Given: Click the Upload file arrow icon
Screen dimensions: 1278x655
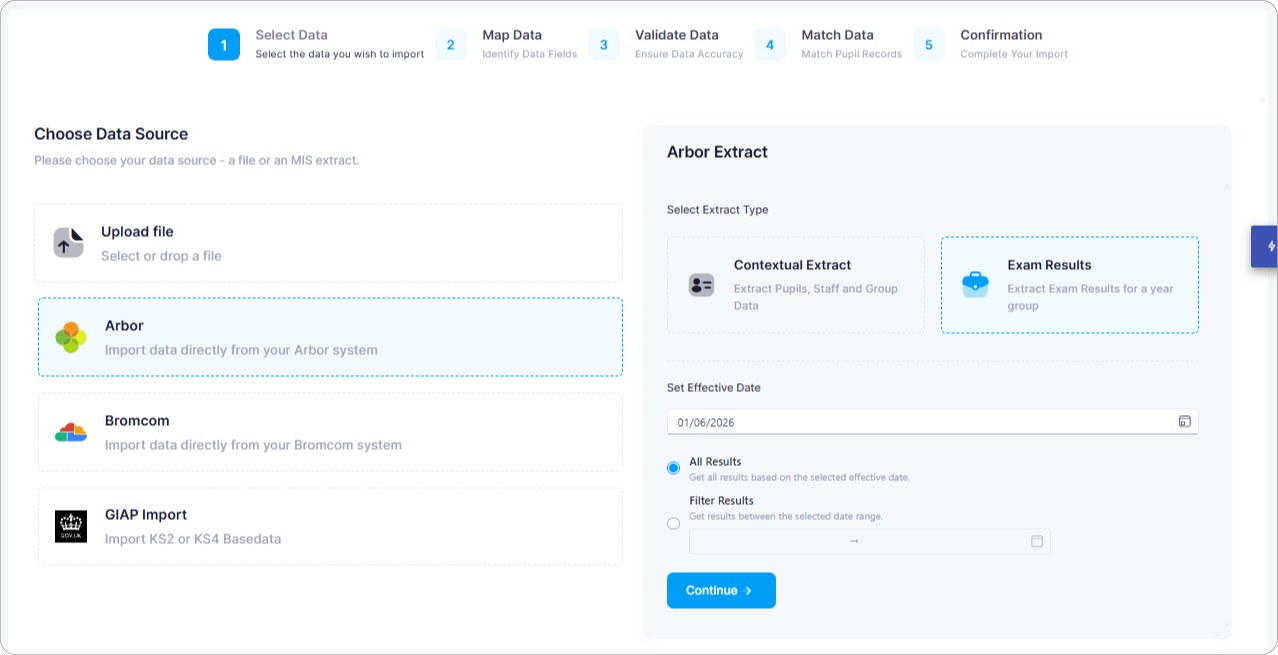Looking at the screenshot, I should [x=68, y=243].
